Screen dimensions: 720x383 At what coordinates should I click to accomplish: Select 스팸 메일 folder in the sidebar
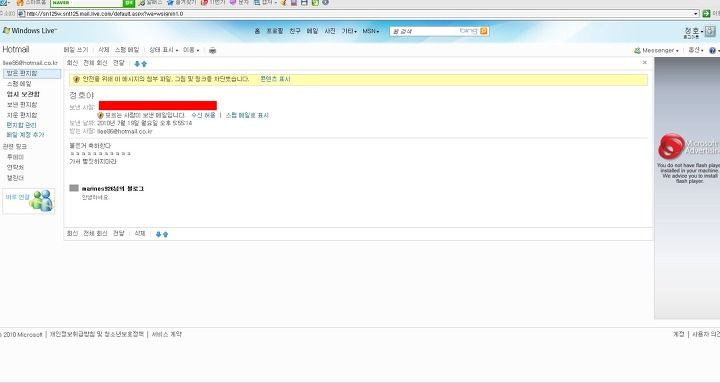pos(19,84)
